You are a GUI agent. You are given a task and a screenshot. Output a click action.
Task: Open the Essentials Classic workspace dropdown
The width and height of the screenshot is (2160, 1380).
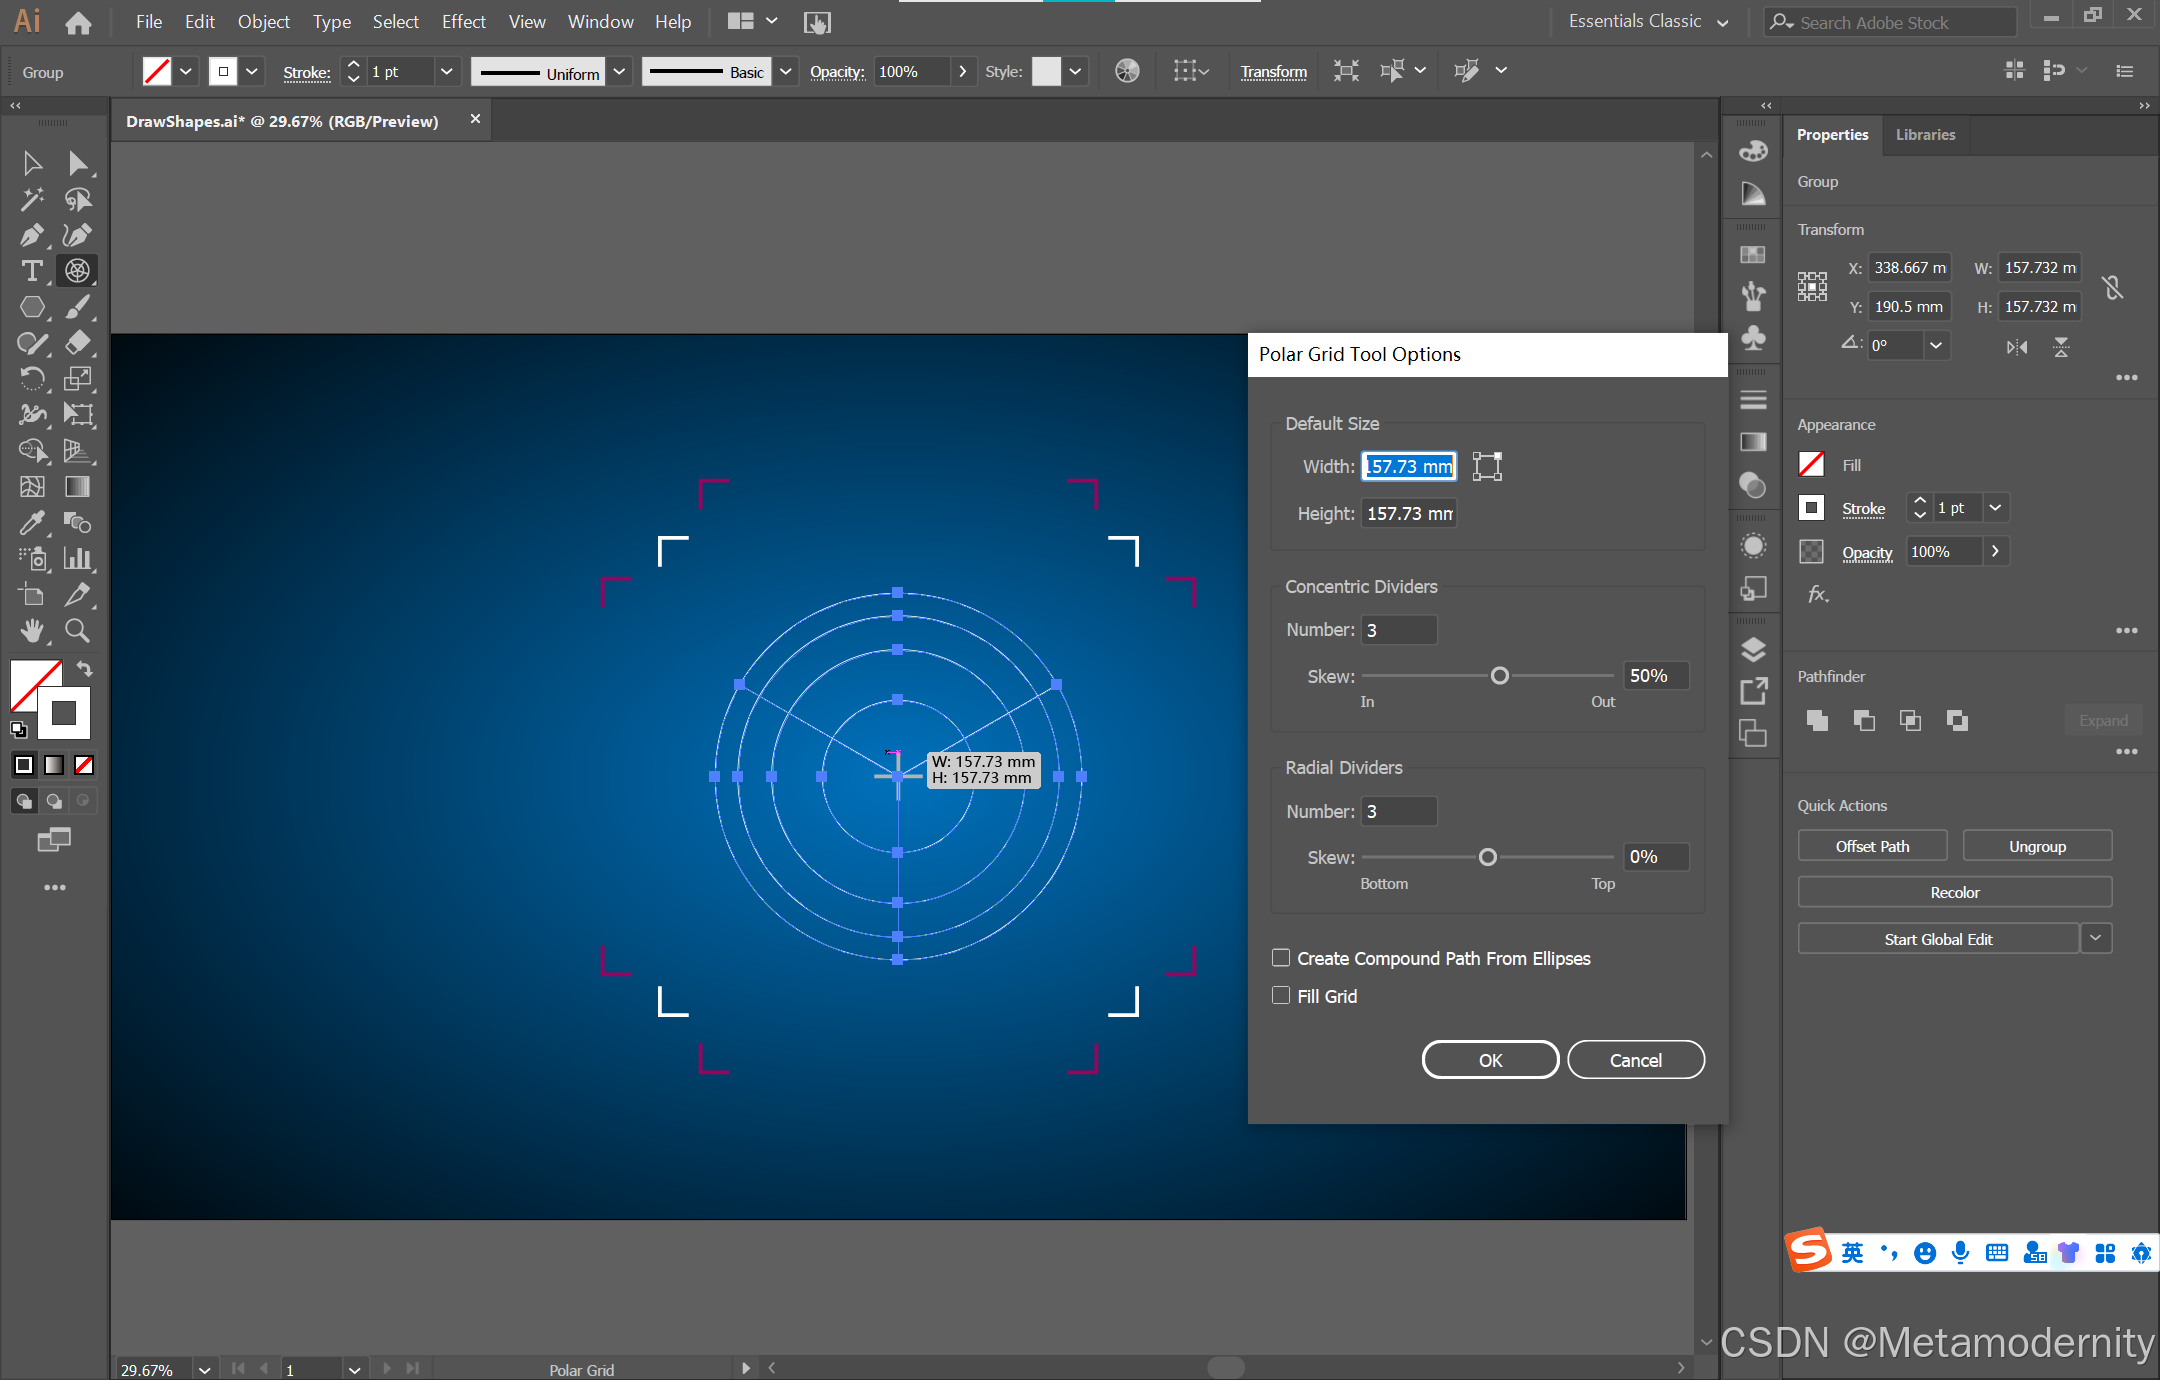pyautogui.click(x=1722, y=22)
